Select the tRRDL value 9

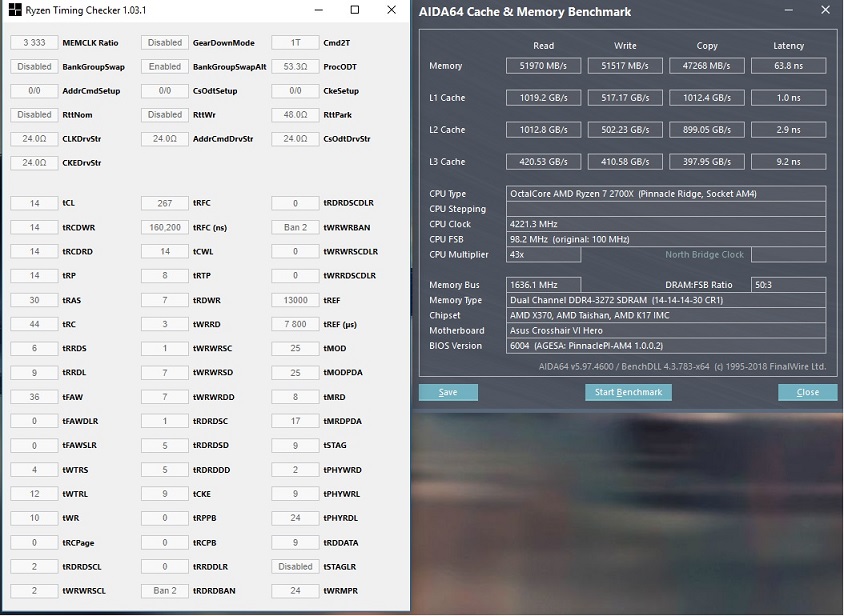point(34,373)
